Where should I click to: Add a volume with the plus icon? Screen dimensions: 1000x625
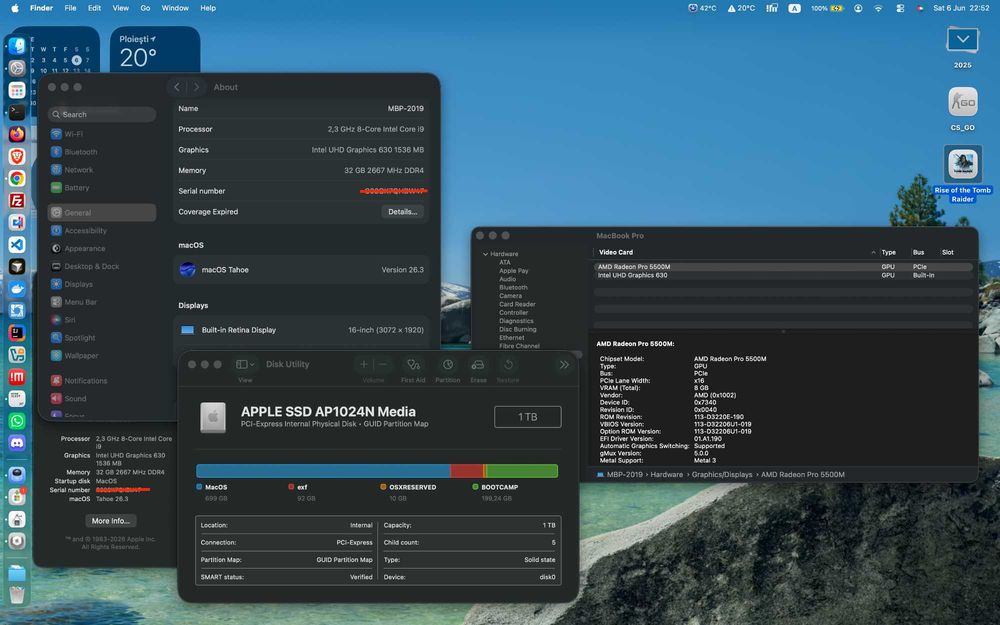tap(364, 364)
